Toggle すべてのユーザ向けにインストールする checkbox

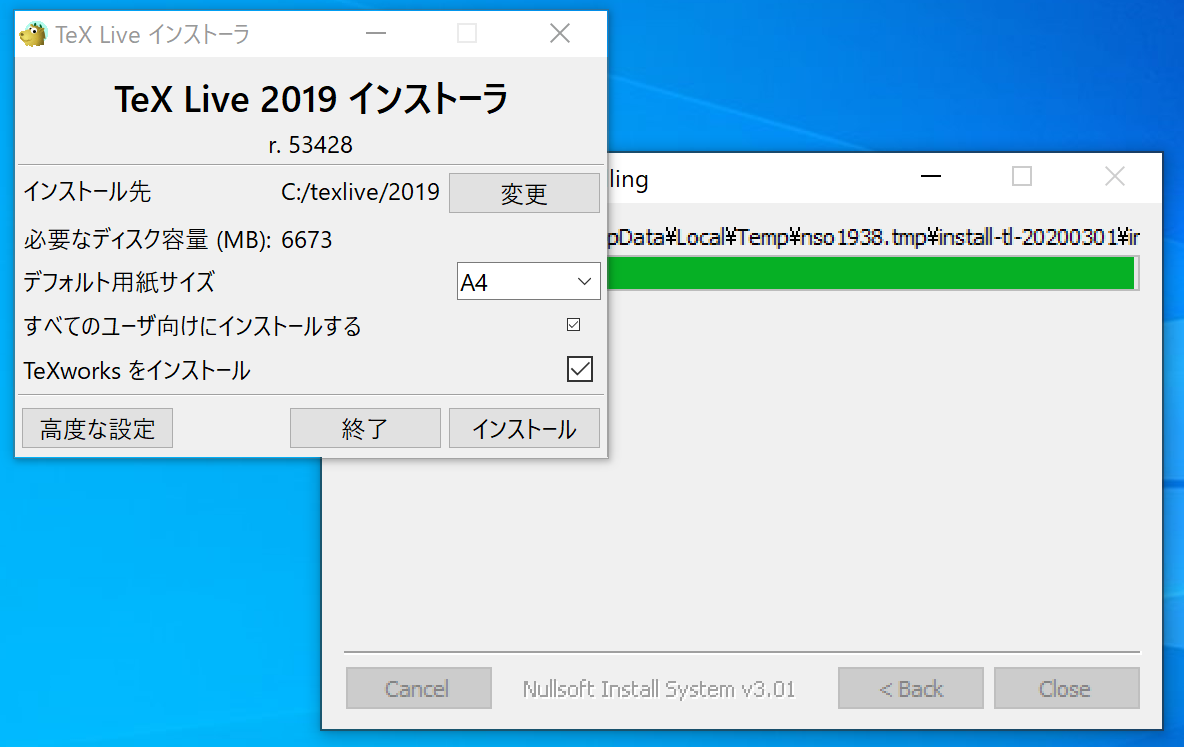point(573,325)
